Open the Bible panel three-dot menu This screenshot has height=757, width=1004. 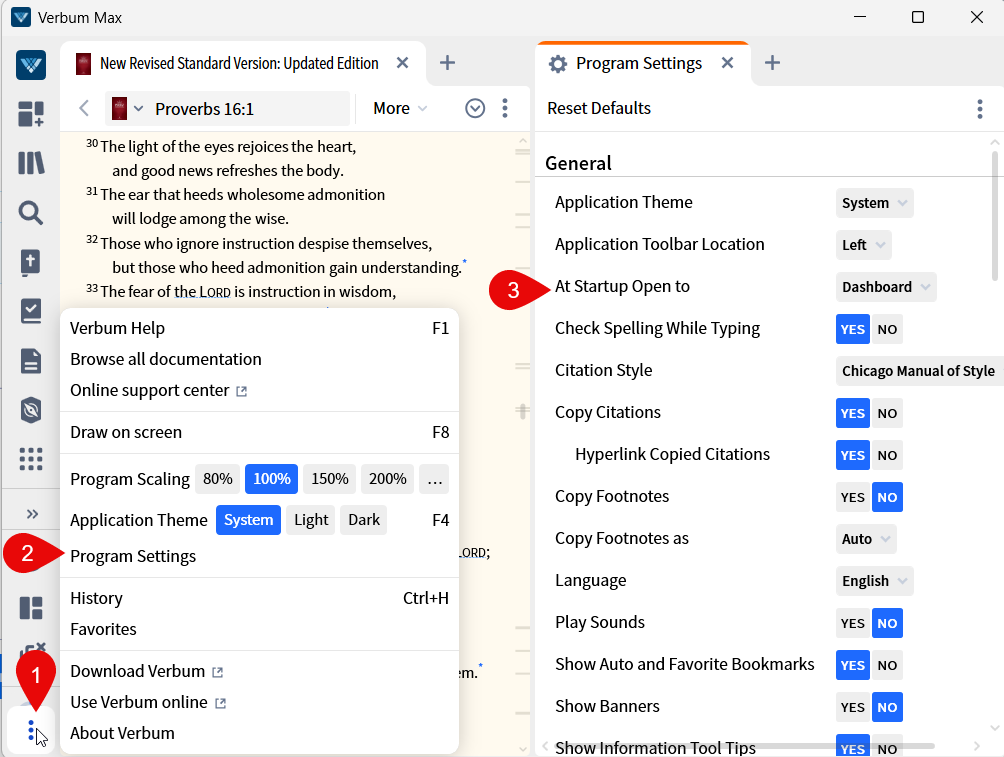pyautogui.click(x=505, y=108)
